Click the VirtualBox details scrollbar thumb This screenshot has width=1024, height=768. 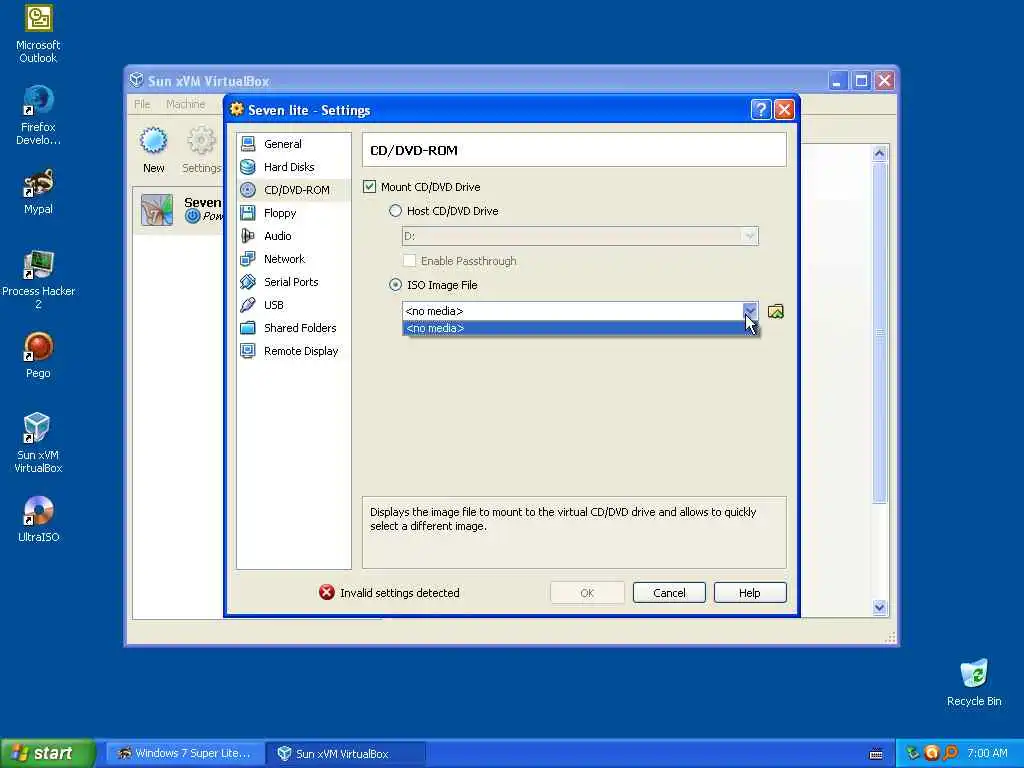pyautogui.click(x=879, y=332)
